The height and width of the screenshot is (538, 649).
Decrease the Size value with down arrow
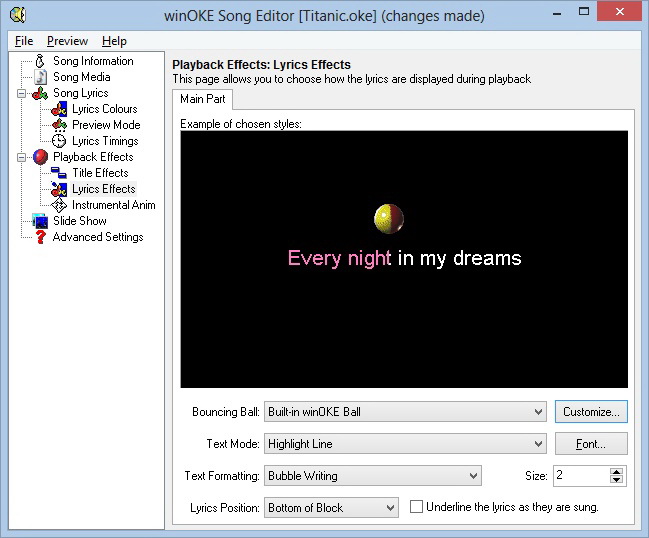coord(617,480)
